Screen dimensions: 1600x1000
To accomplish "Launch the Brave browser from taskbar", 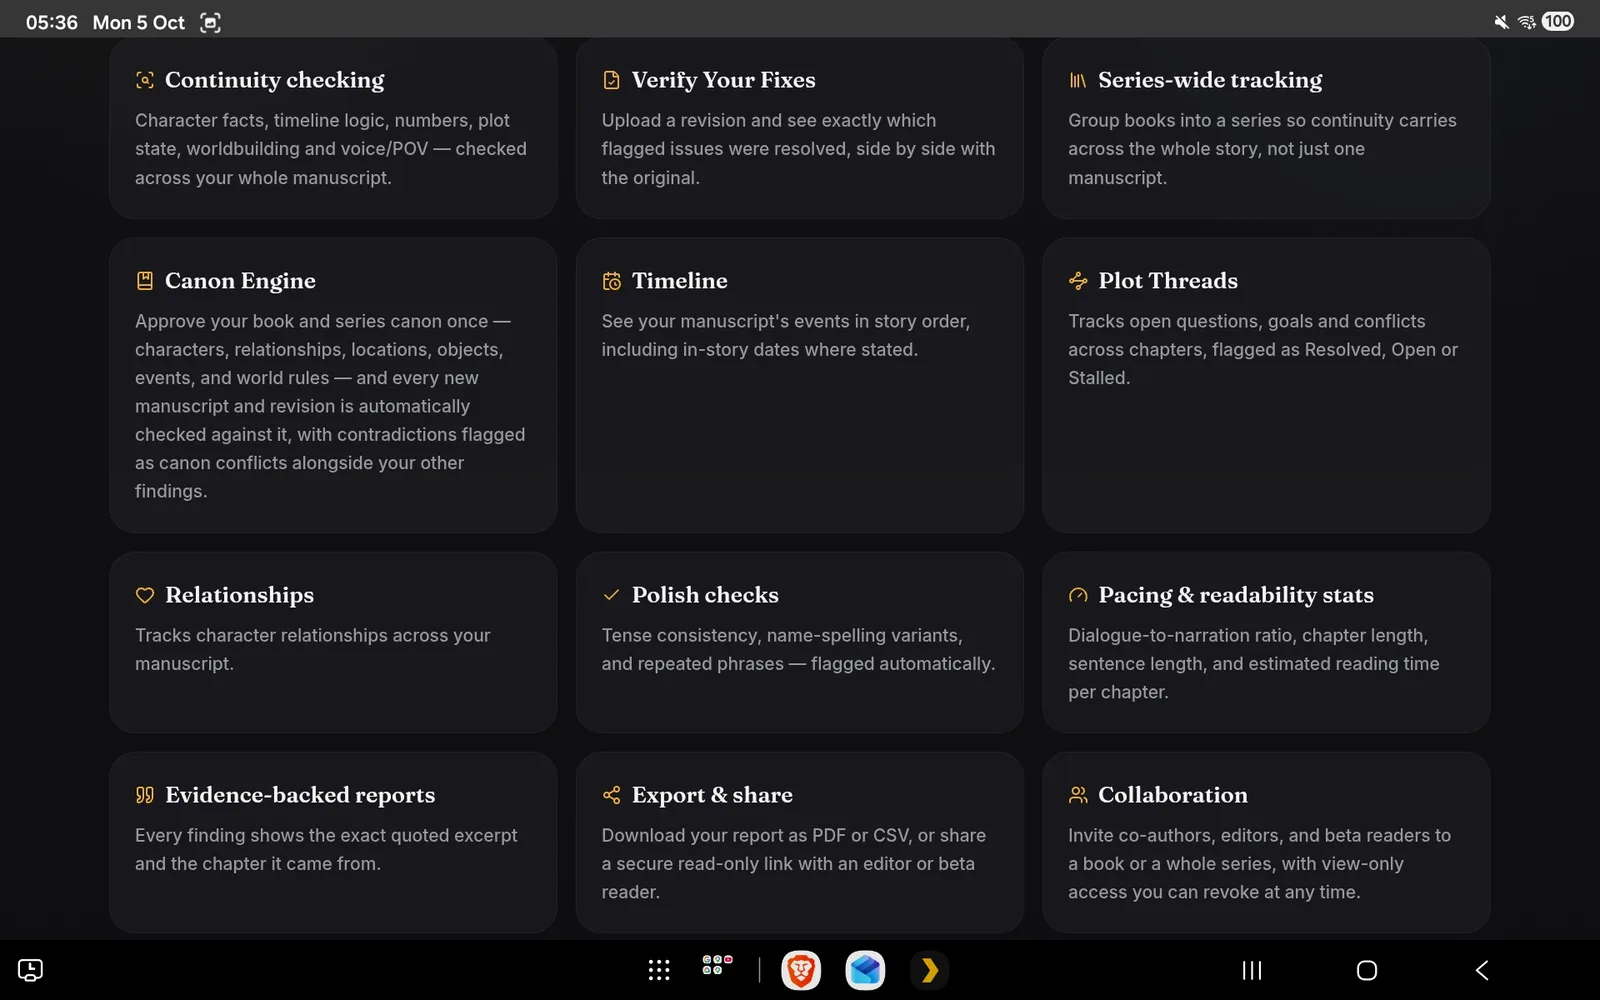I will pos(801,970).
